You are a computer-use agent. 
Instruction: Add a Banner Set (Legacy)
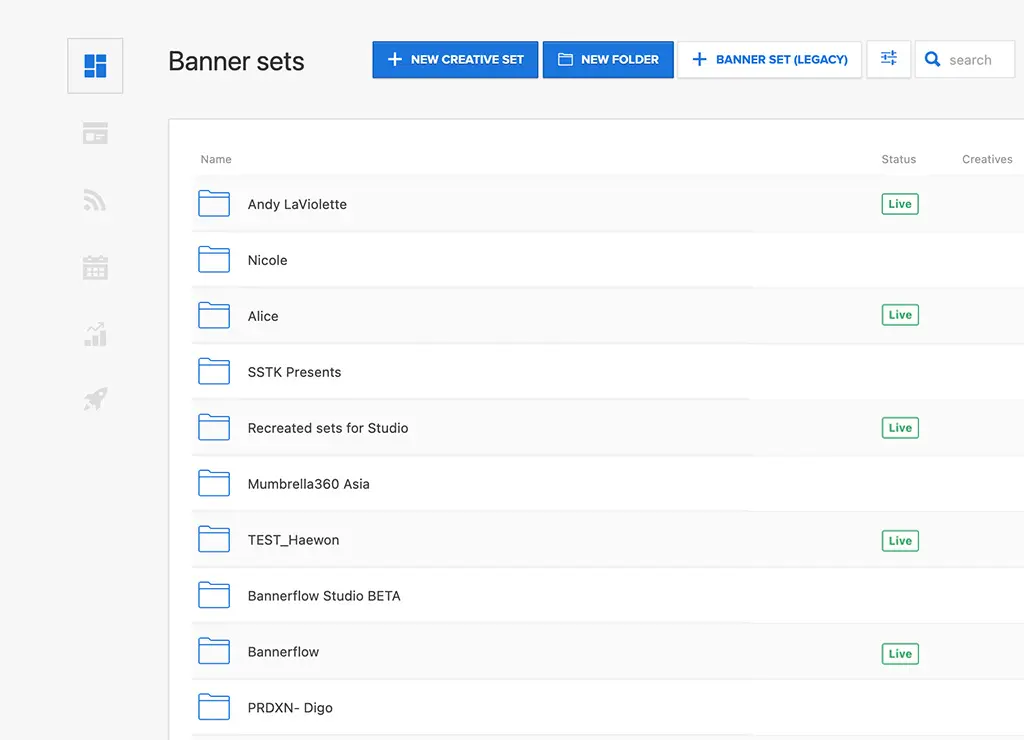pyautogui.click(x=769, y=59)
